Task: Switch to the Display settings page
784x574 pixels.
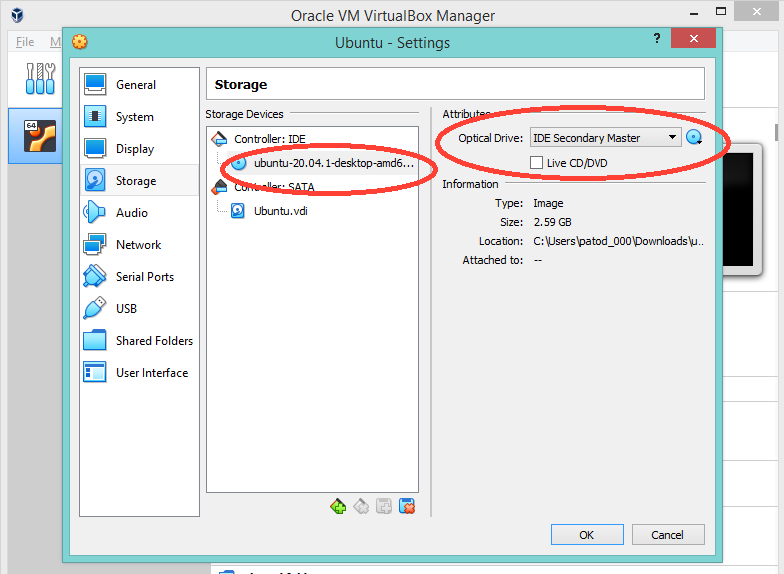Action: coord(139,148)
